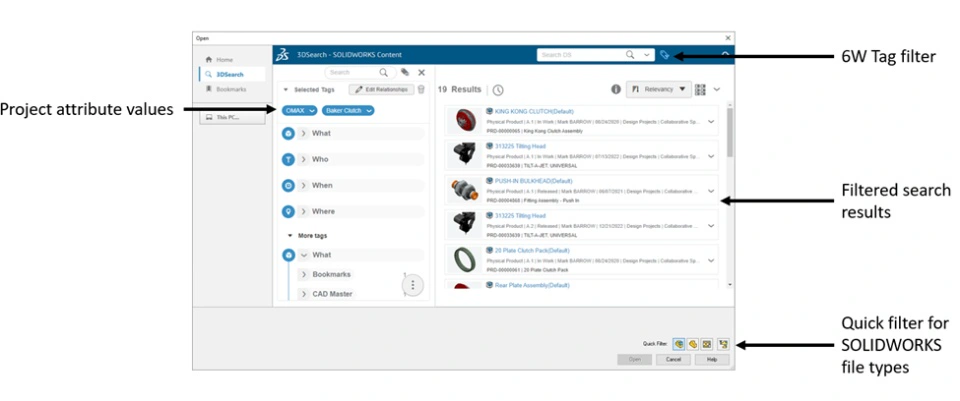
Task: Collapse the Selected Tags section triangle
Action: [285, 89]
